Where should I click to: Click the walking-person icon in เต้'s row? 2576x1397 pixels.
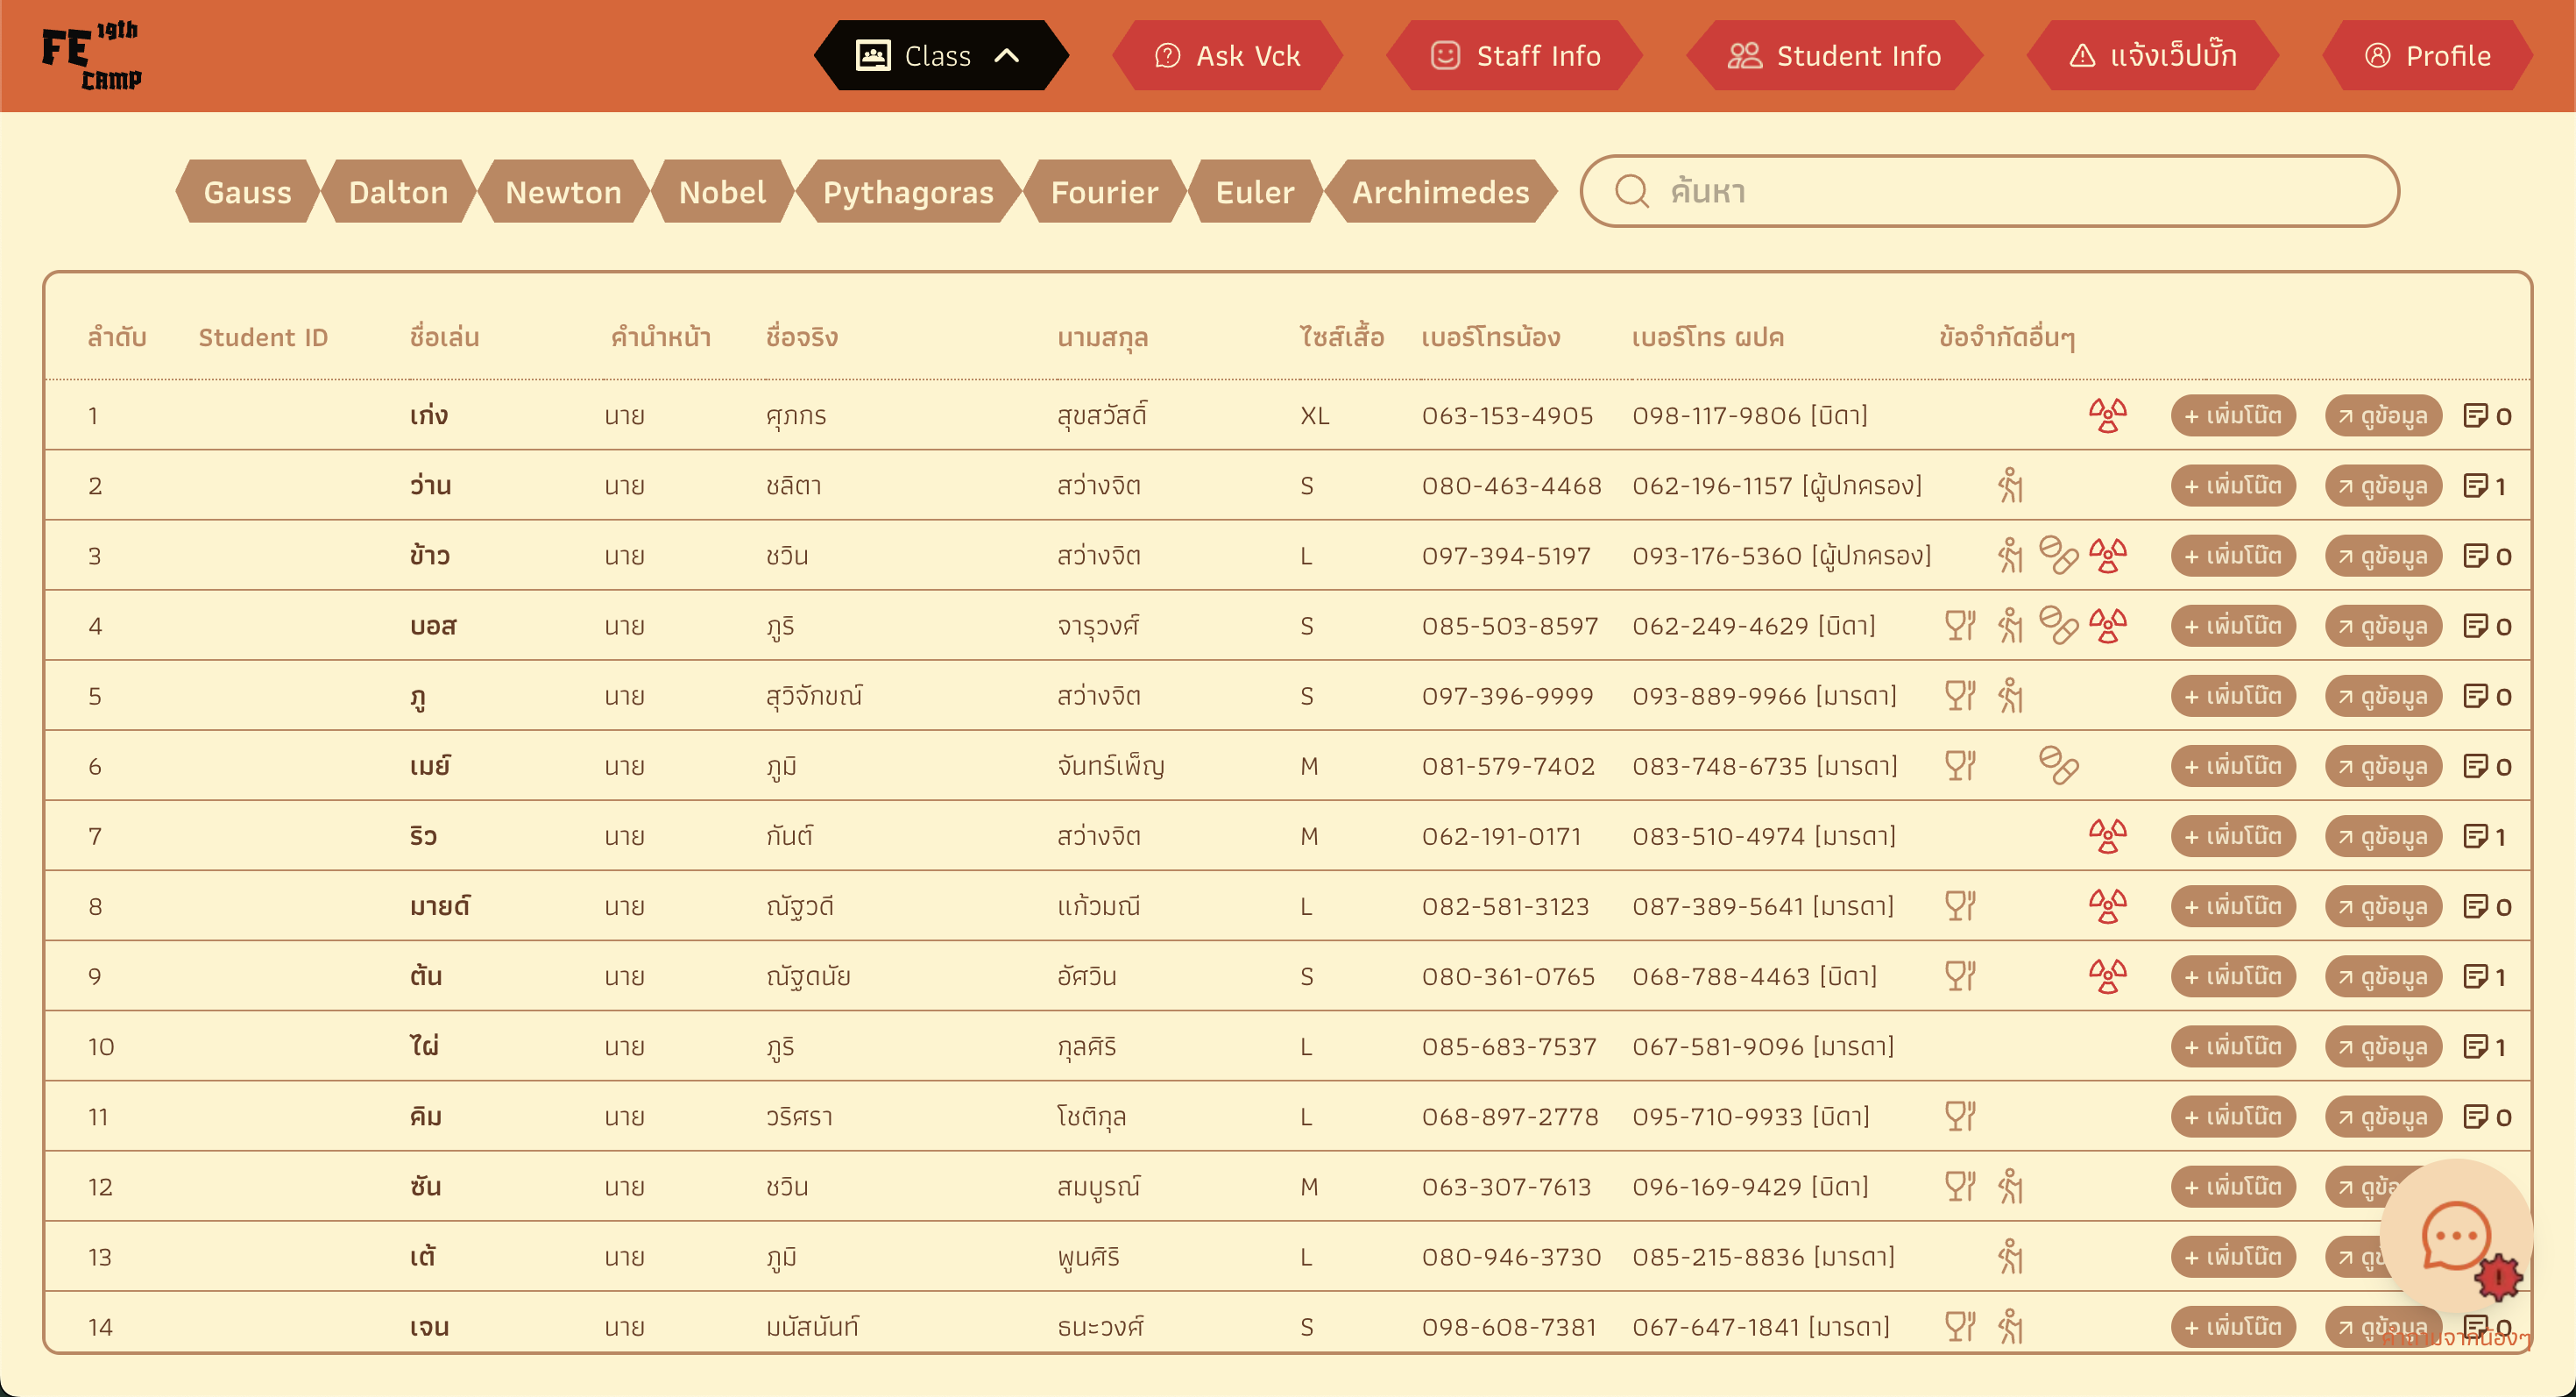coord(2010,1256)
